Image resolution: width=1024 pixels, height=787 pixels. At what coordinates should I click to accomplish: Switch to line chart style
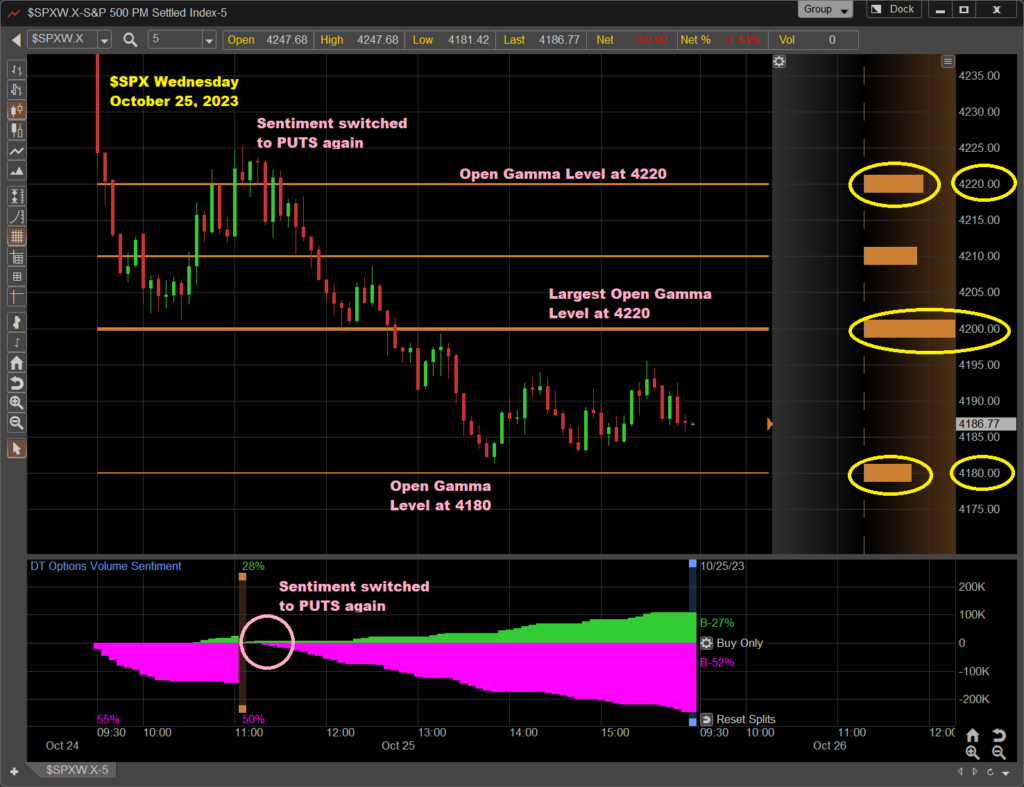point(17,151)
